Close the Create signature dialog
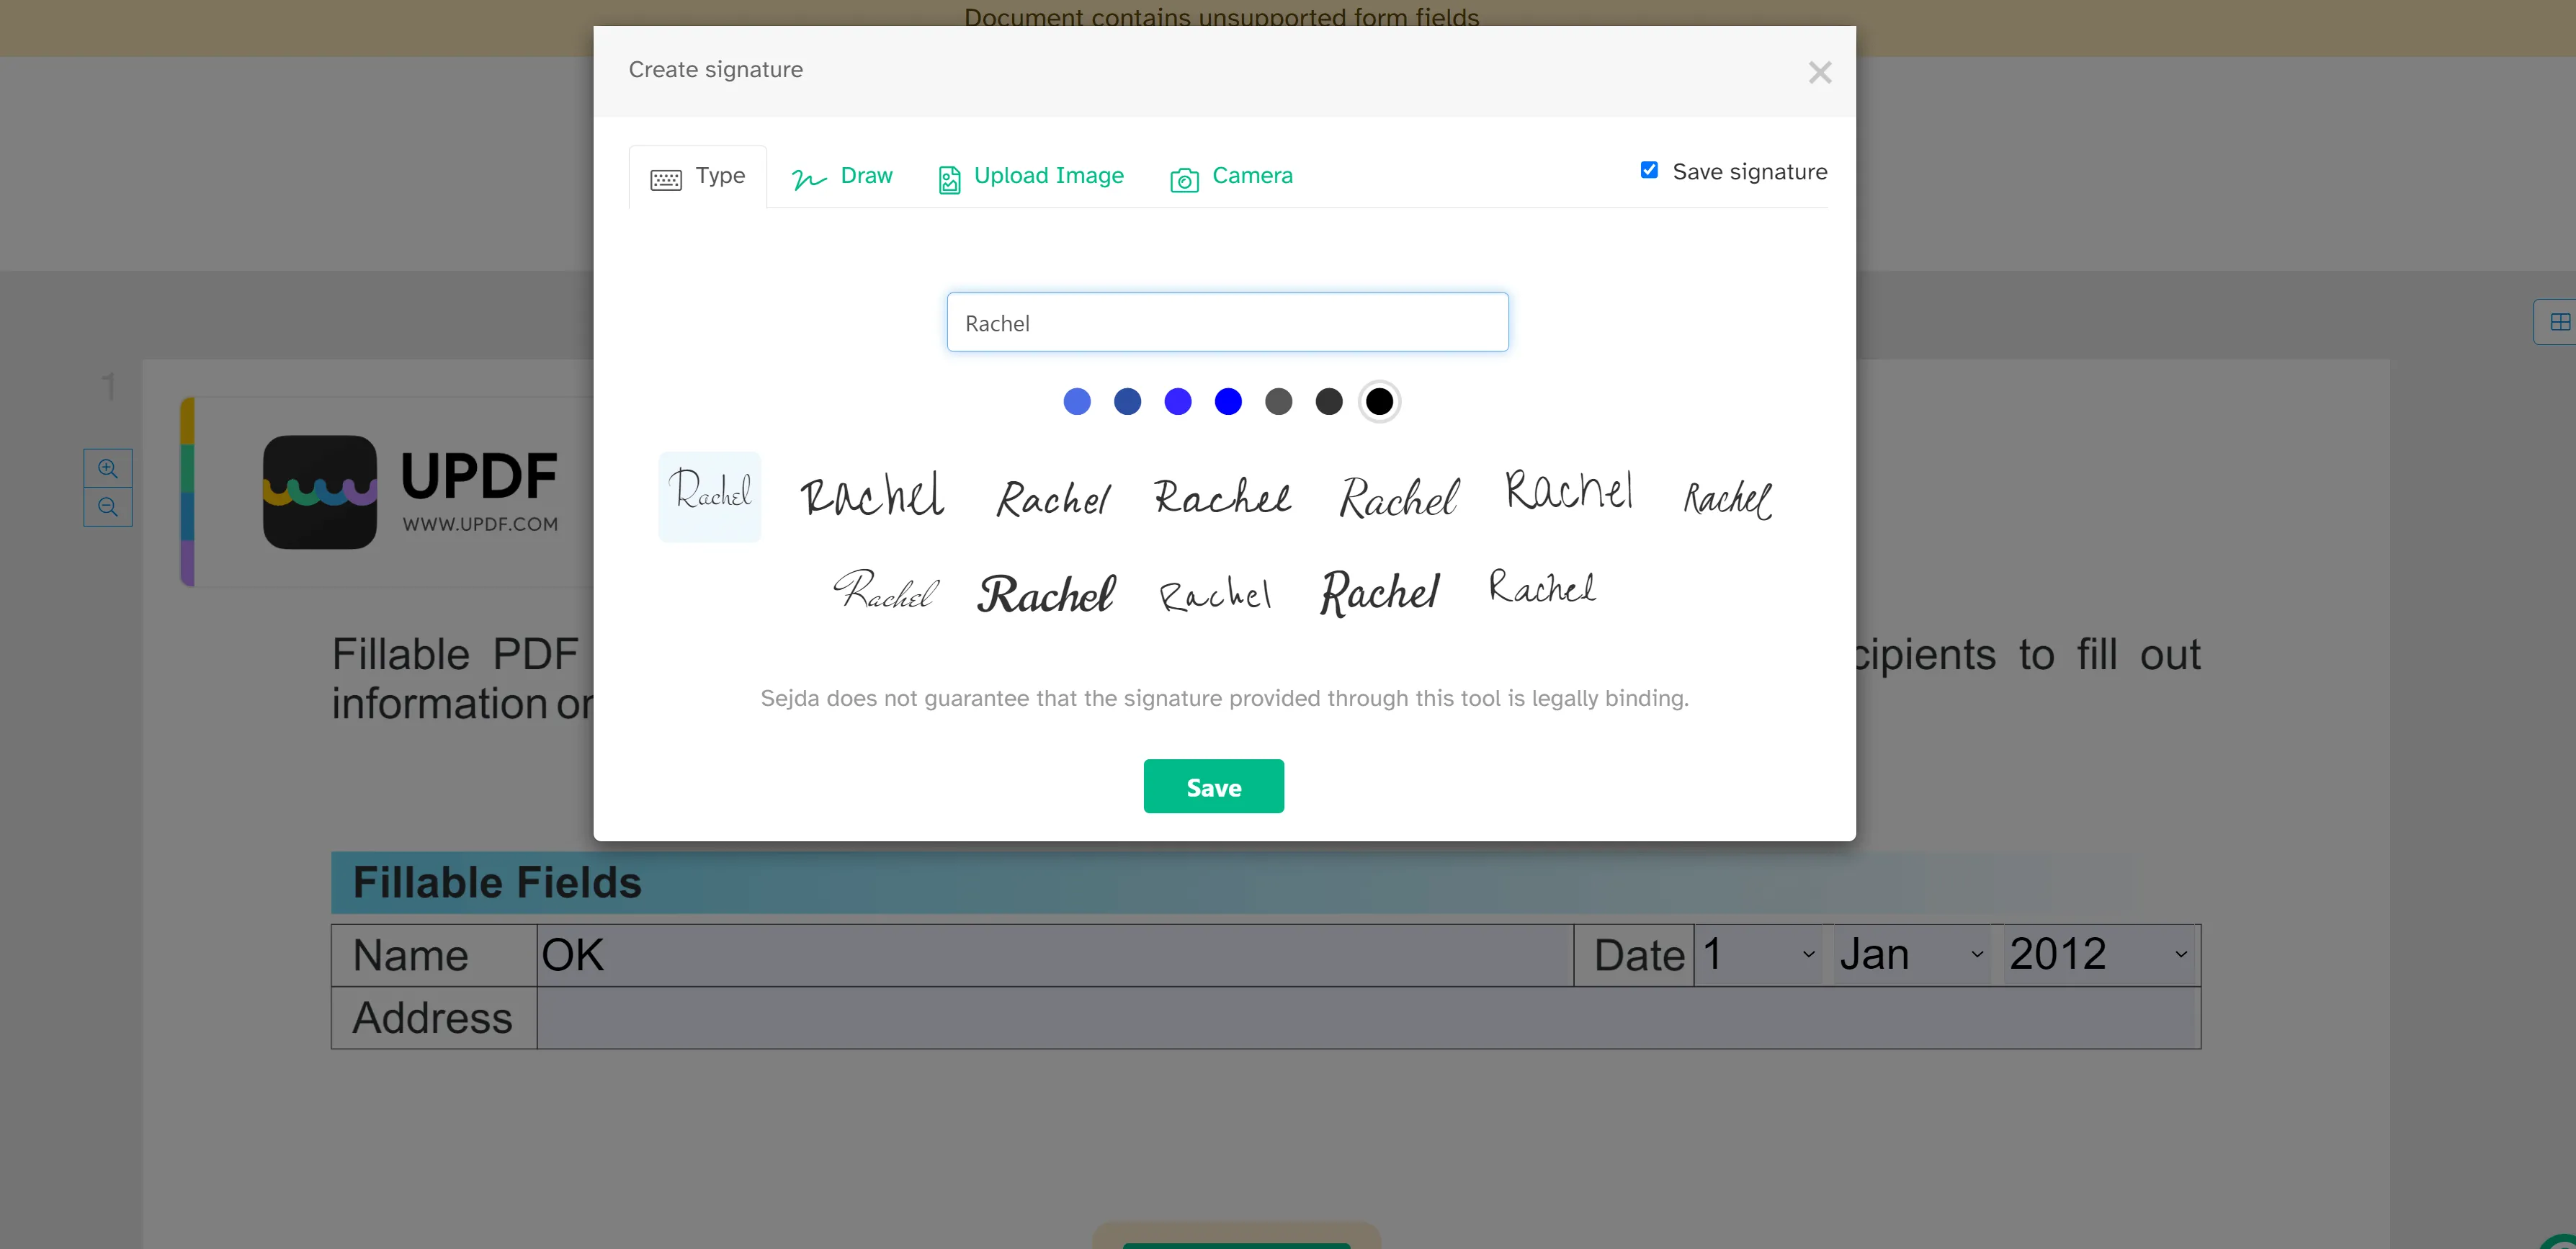The image size is (2576, 1249). tap(1820, 72)
